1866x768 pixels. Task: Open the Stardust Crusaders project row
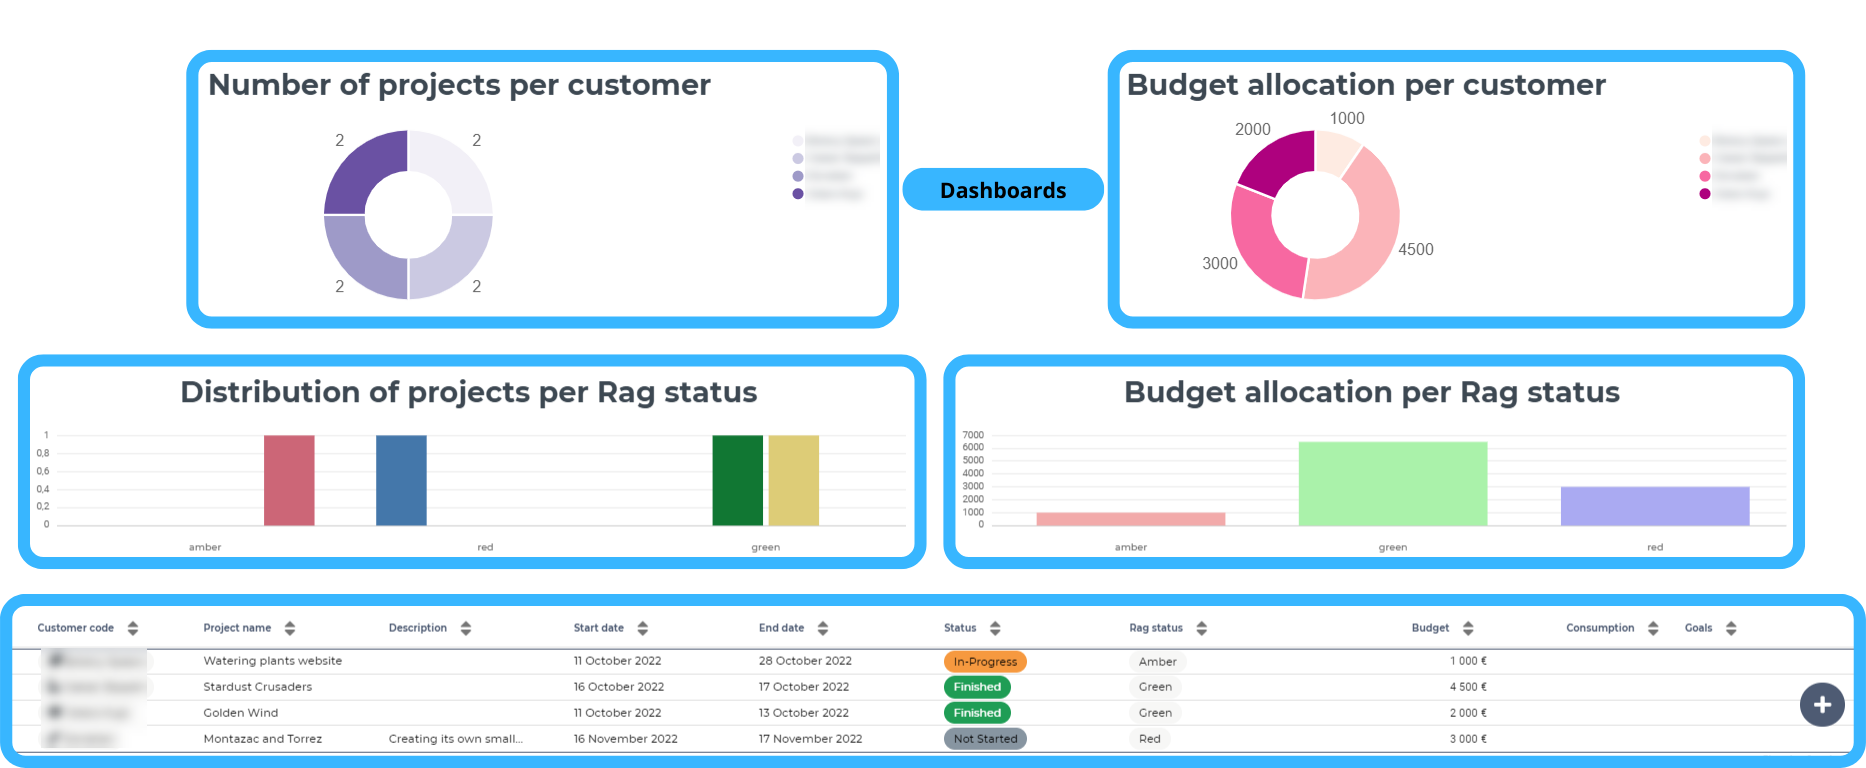point(258,687)
